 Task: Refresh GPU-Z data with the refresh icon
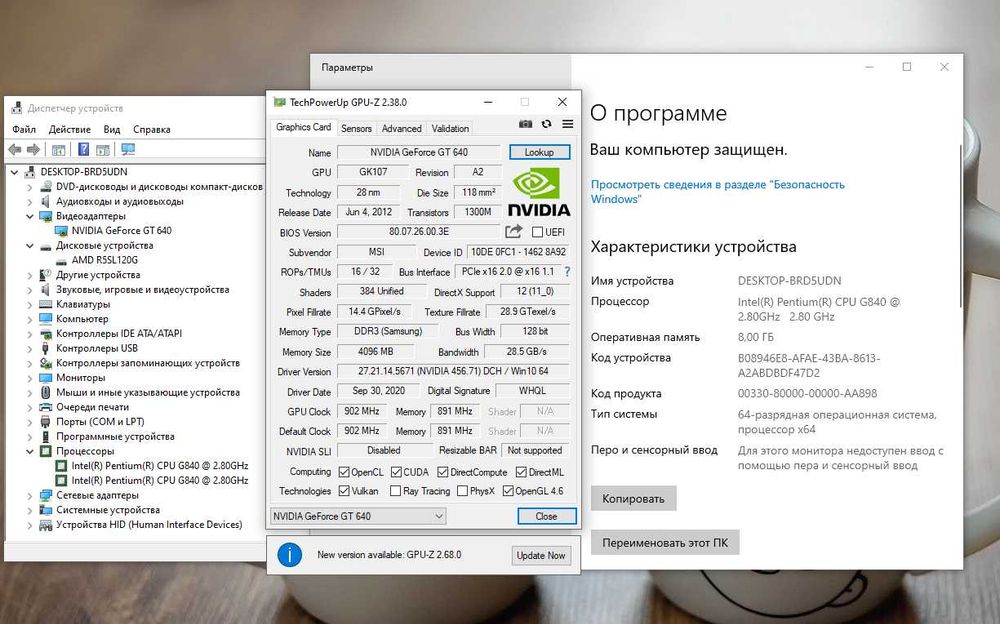[x=547, y=124]
